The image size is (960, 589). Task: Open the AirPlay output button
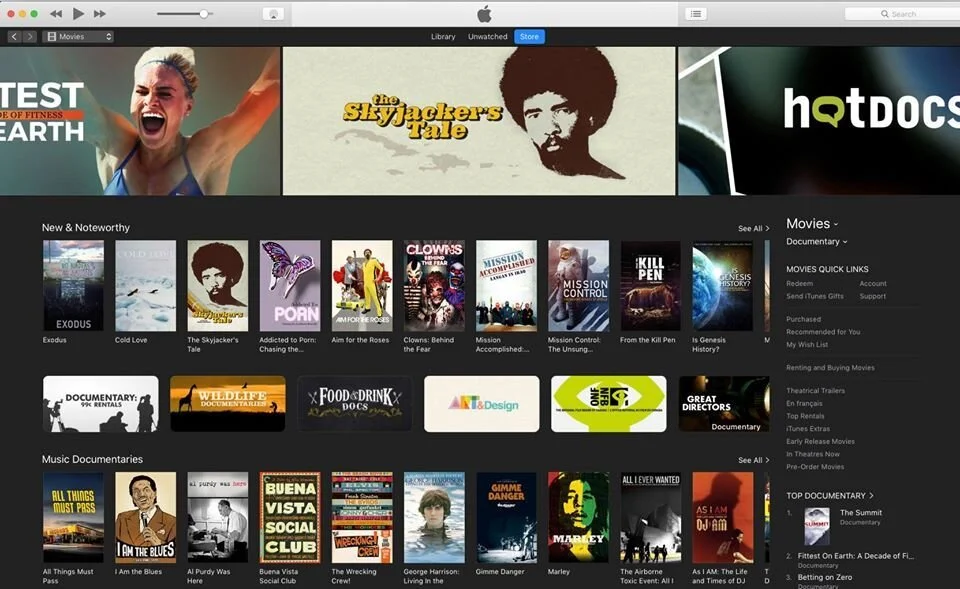point(273,13)
